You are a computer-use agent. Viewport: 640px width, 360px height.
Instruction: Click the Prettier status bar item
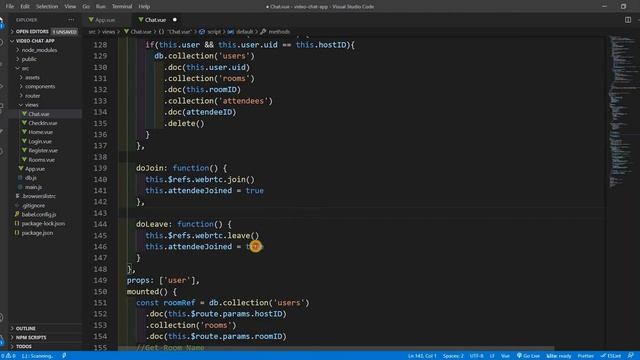tap(585, 356)
